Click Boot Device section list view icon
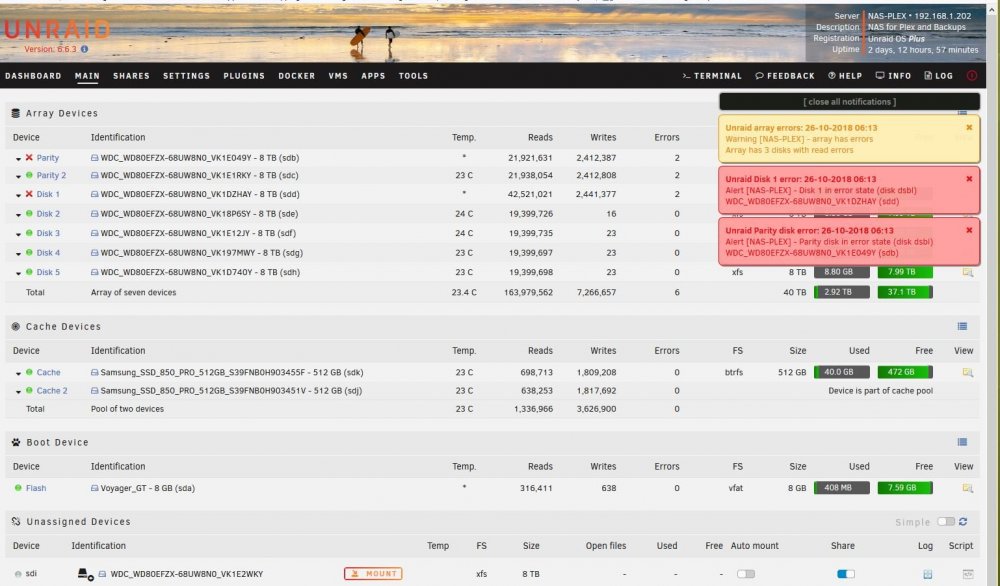 [962, 442]
